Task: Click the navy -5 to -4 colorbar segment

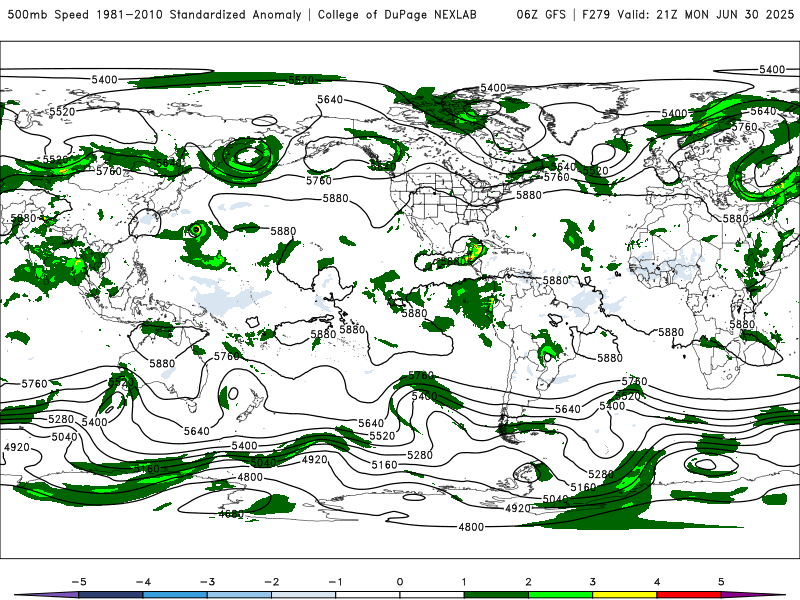Action: [111, 595]
